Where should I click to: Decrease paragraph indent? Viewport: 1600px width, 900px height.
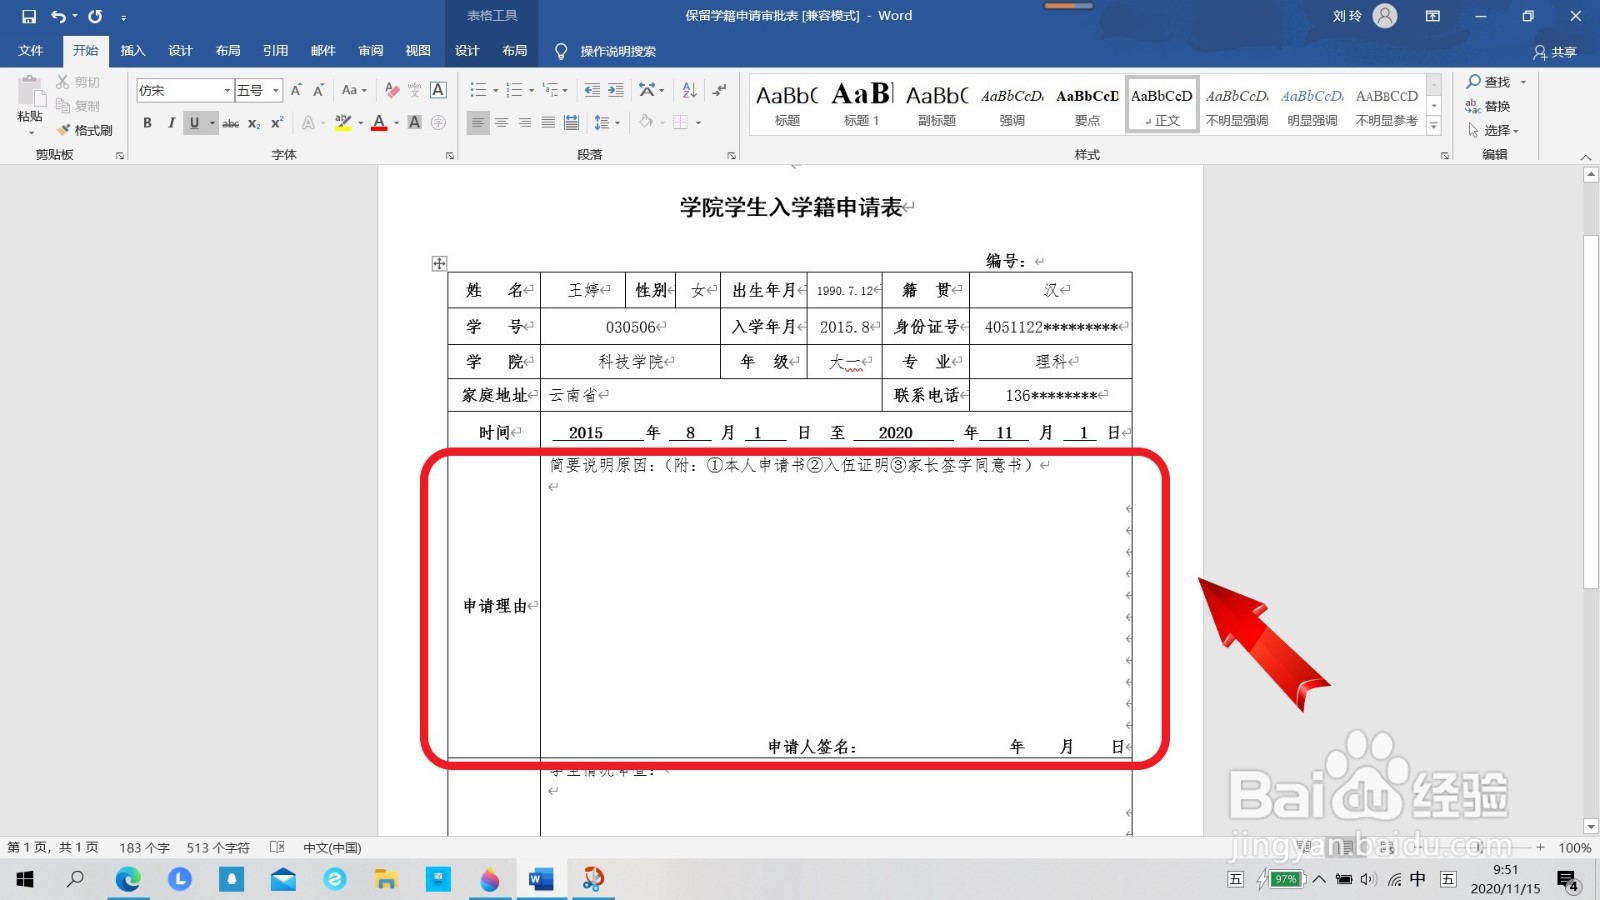pos(592,90)
